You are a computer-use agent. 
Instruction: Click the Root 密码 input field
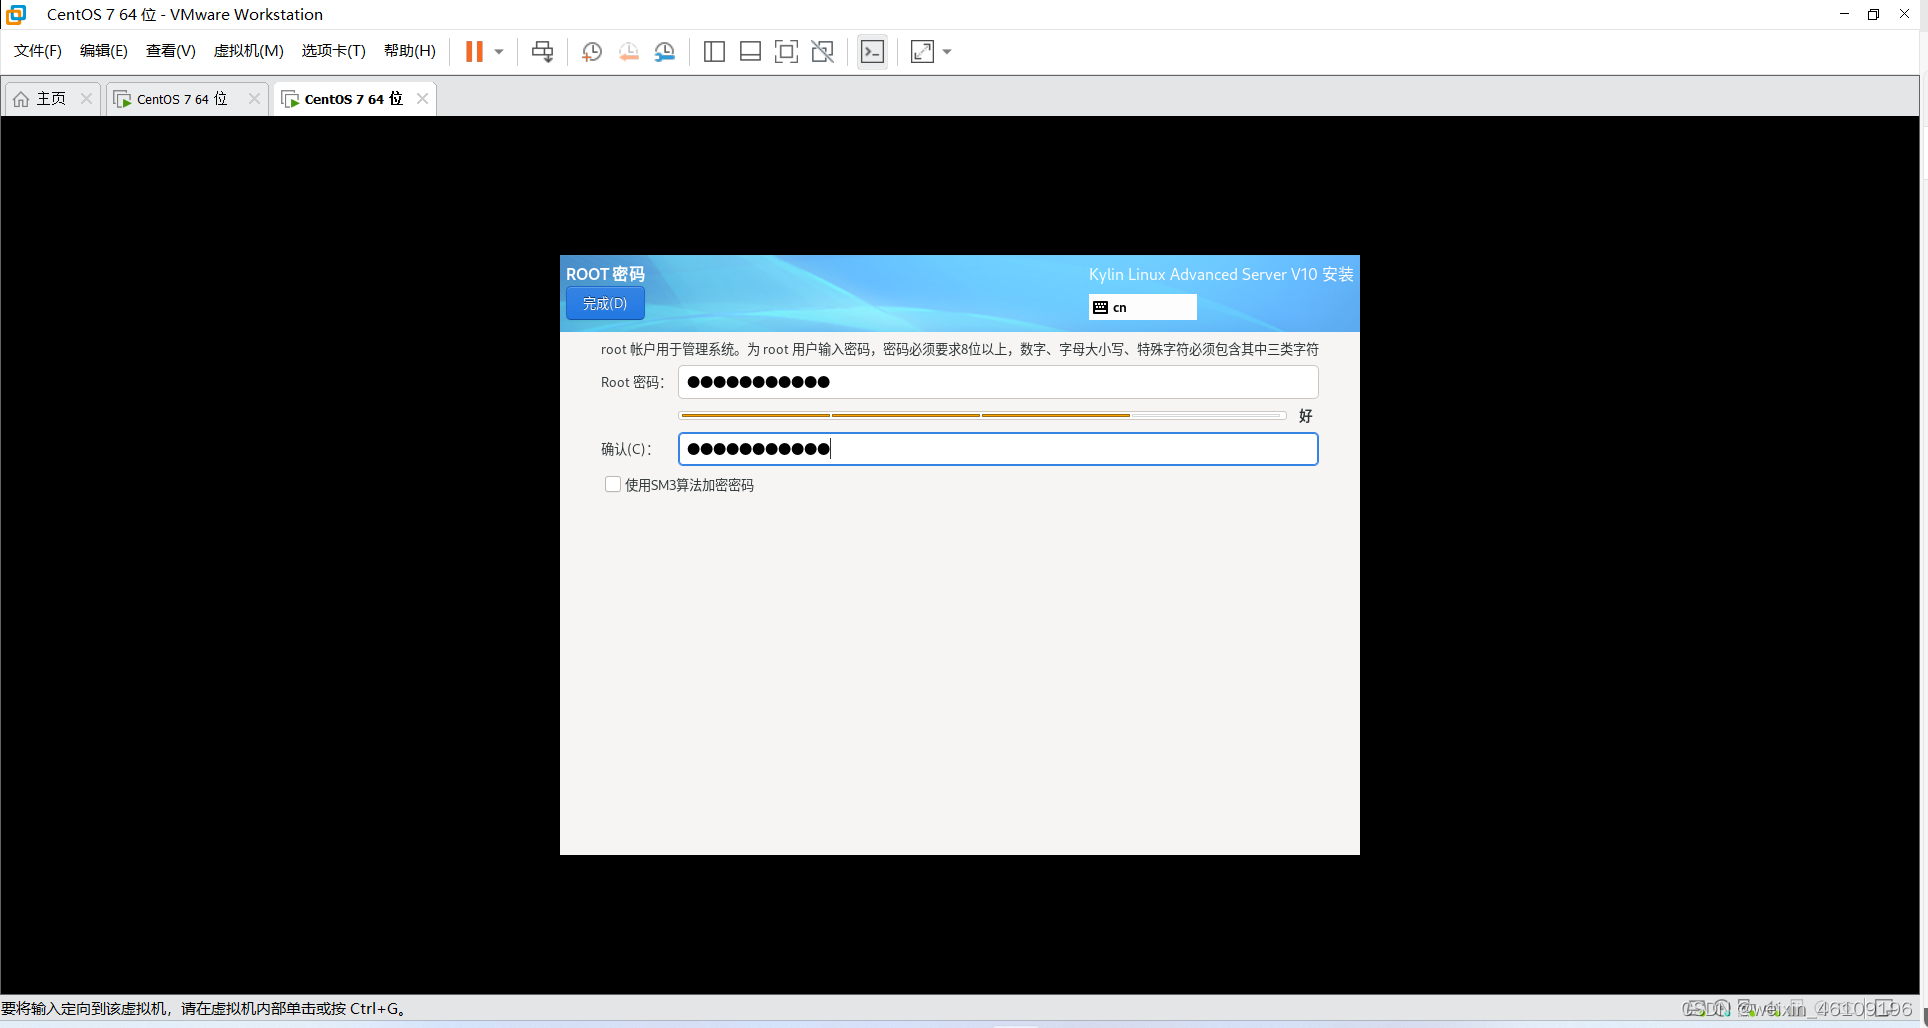pyautogui.click(x=998, y=382)
